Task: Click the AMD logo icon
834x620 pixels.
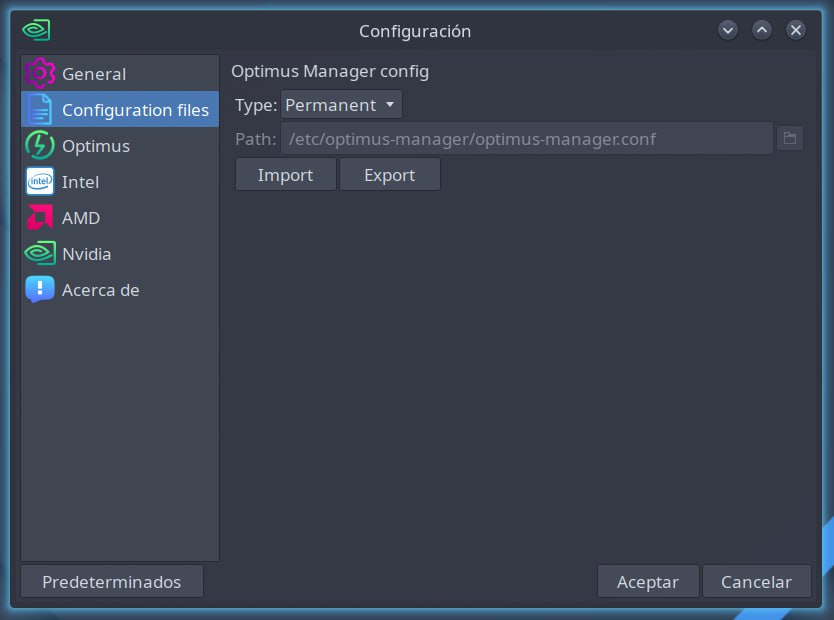Action: coord(40,217)
